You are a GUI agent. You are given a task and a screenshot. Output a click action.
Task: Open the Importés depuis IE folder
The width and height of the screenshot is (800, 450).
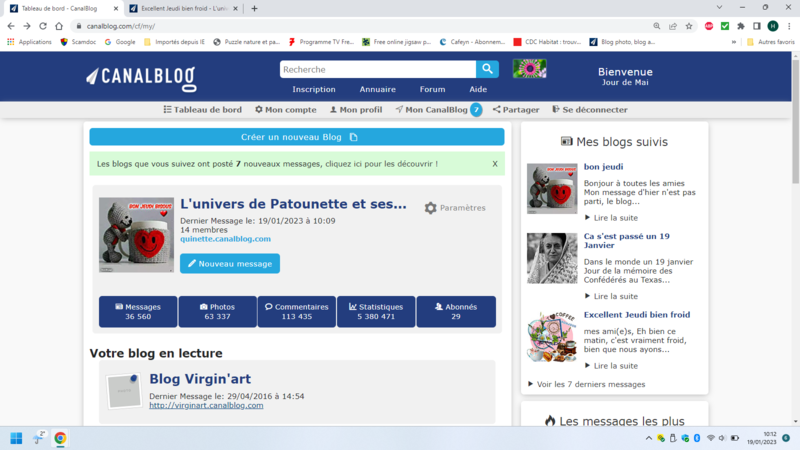tap(174, 42)
